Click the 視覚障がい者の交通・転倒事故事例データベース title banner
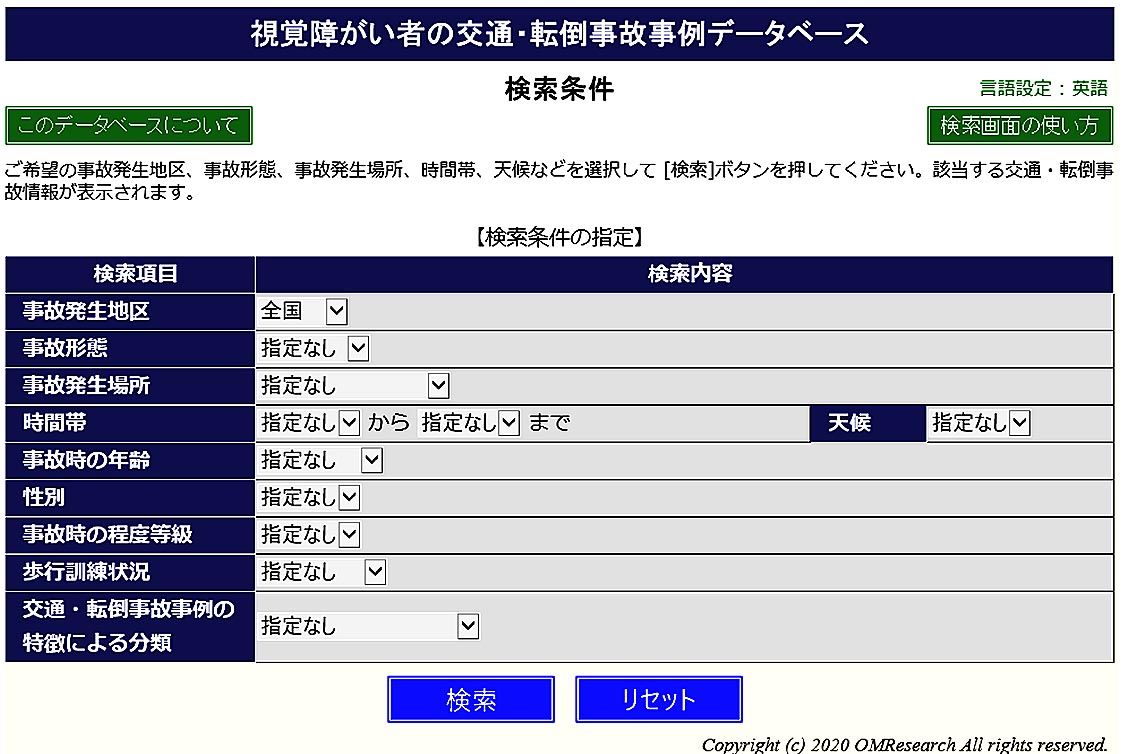Image resolution: width=1124 pixels, height=754 pixels. pos(559,34)
